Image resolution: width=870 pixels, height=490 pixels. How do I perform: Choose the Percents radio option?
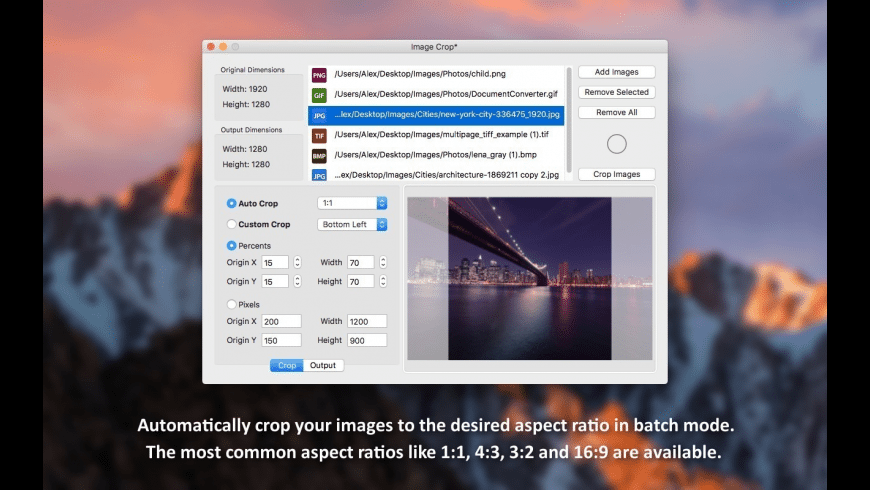click(x=231, y=245)
